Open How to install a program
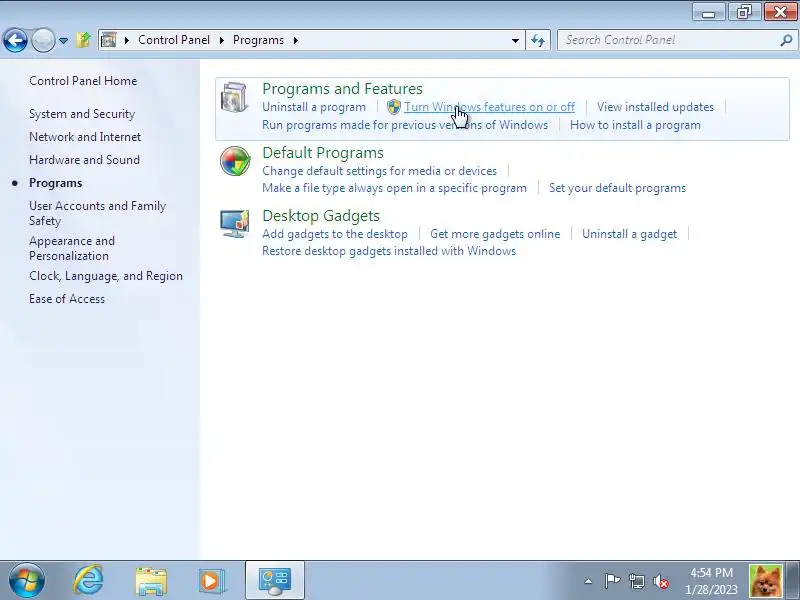This screenshot has height=600, width=800. [635, 125]
